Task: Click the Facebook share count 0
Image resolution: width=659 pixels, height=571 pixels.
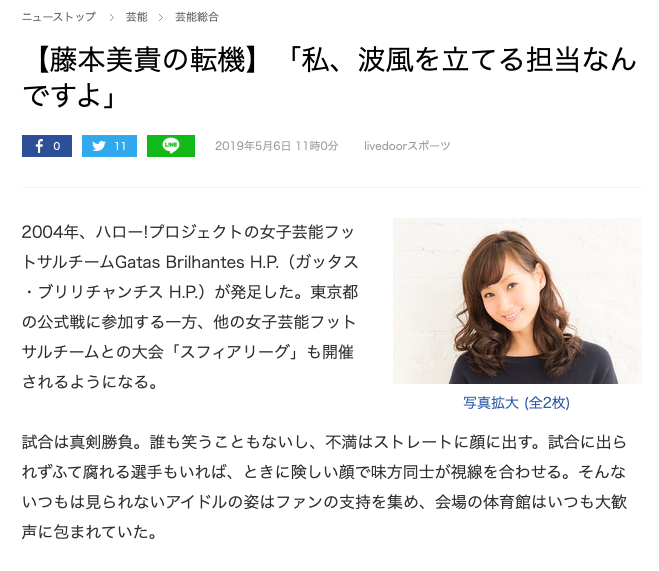Action: coord(57,146)
